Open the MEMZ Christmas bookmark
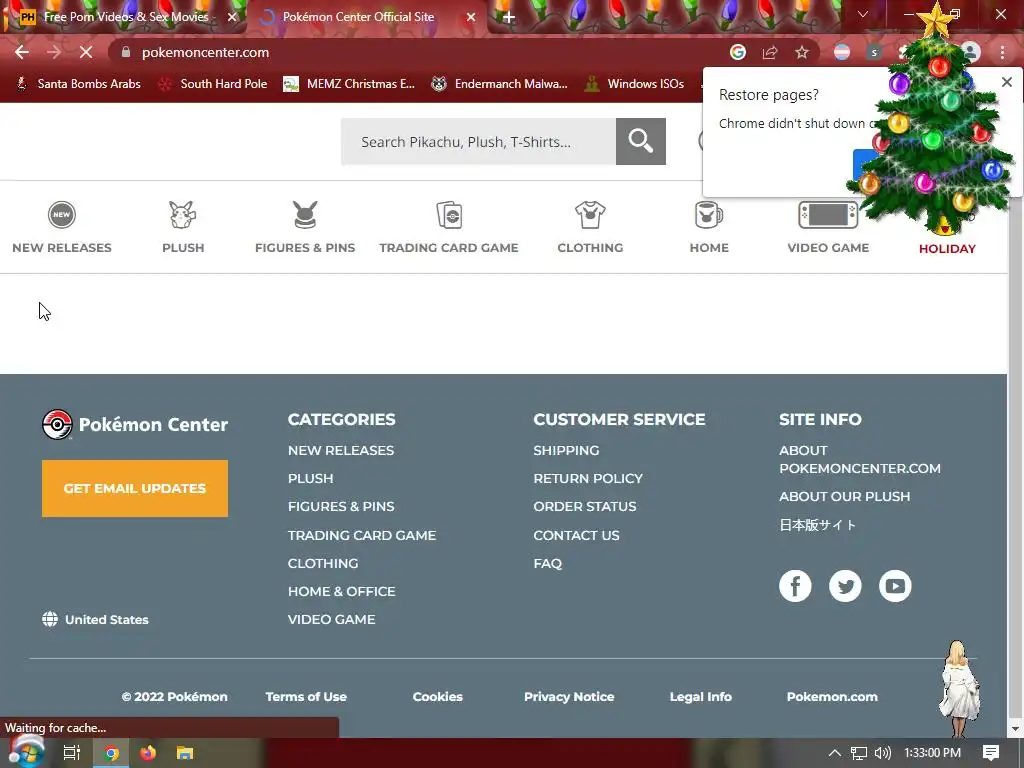The image size is (1024, 768). coord(349,84)
